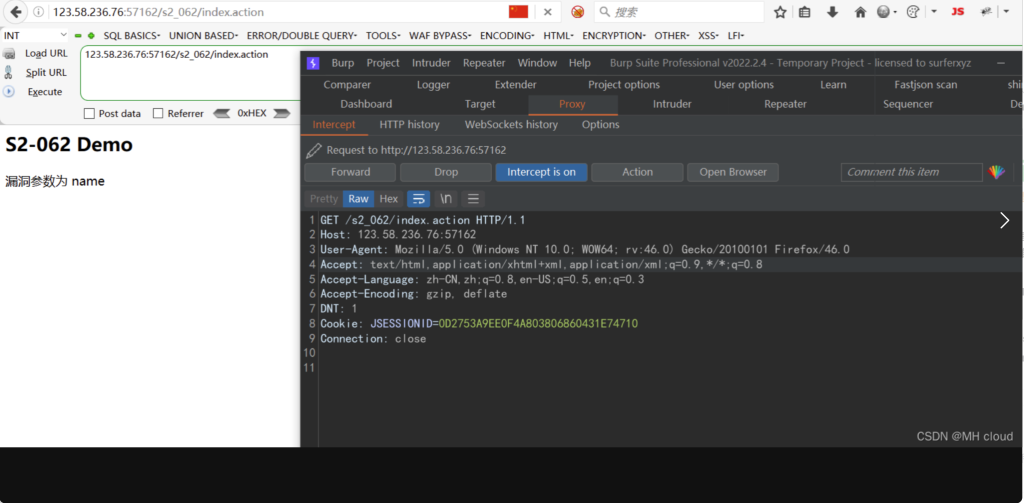The image size is (1024, 503).
Task: Open the Window menu in Burp
Action: pos(537,63)
